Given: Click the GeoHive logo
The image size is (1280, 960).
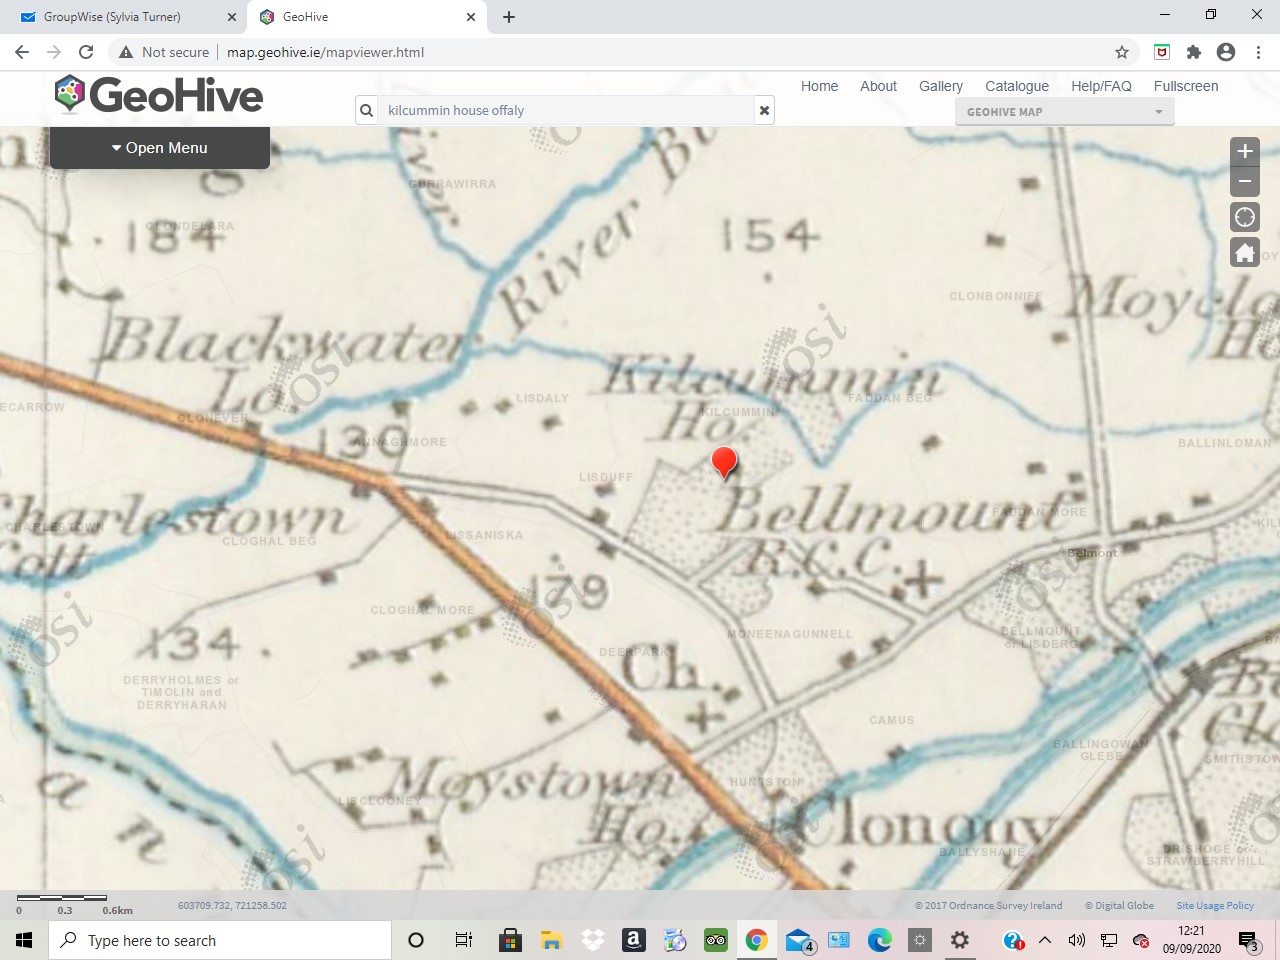Looking at the screenshot, I should tap(158, 95).
